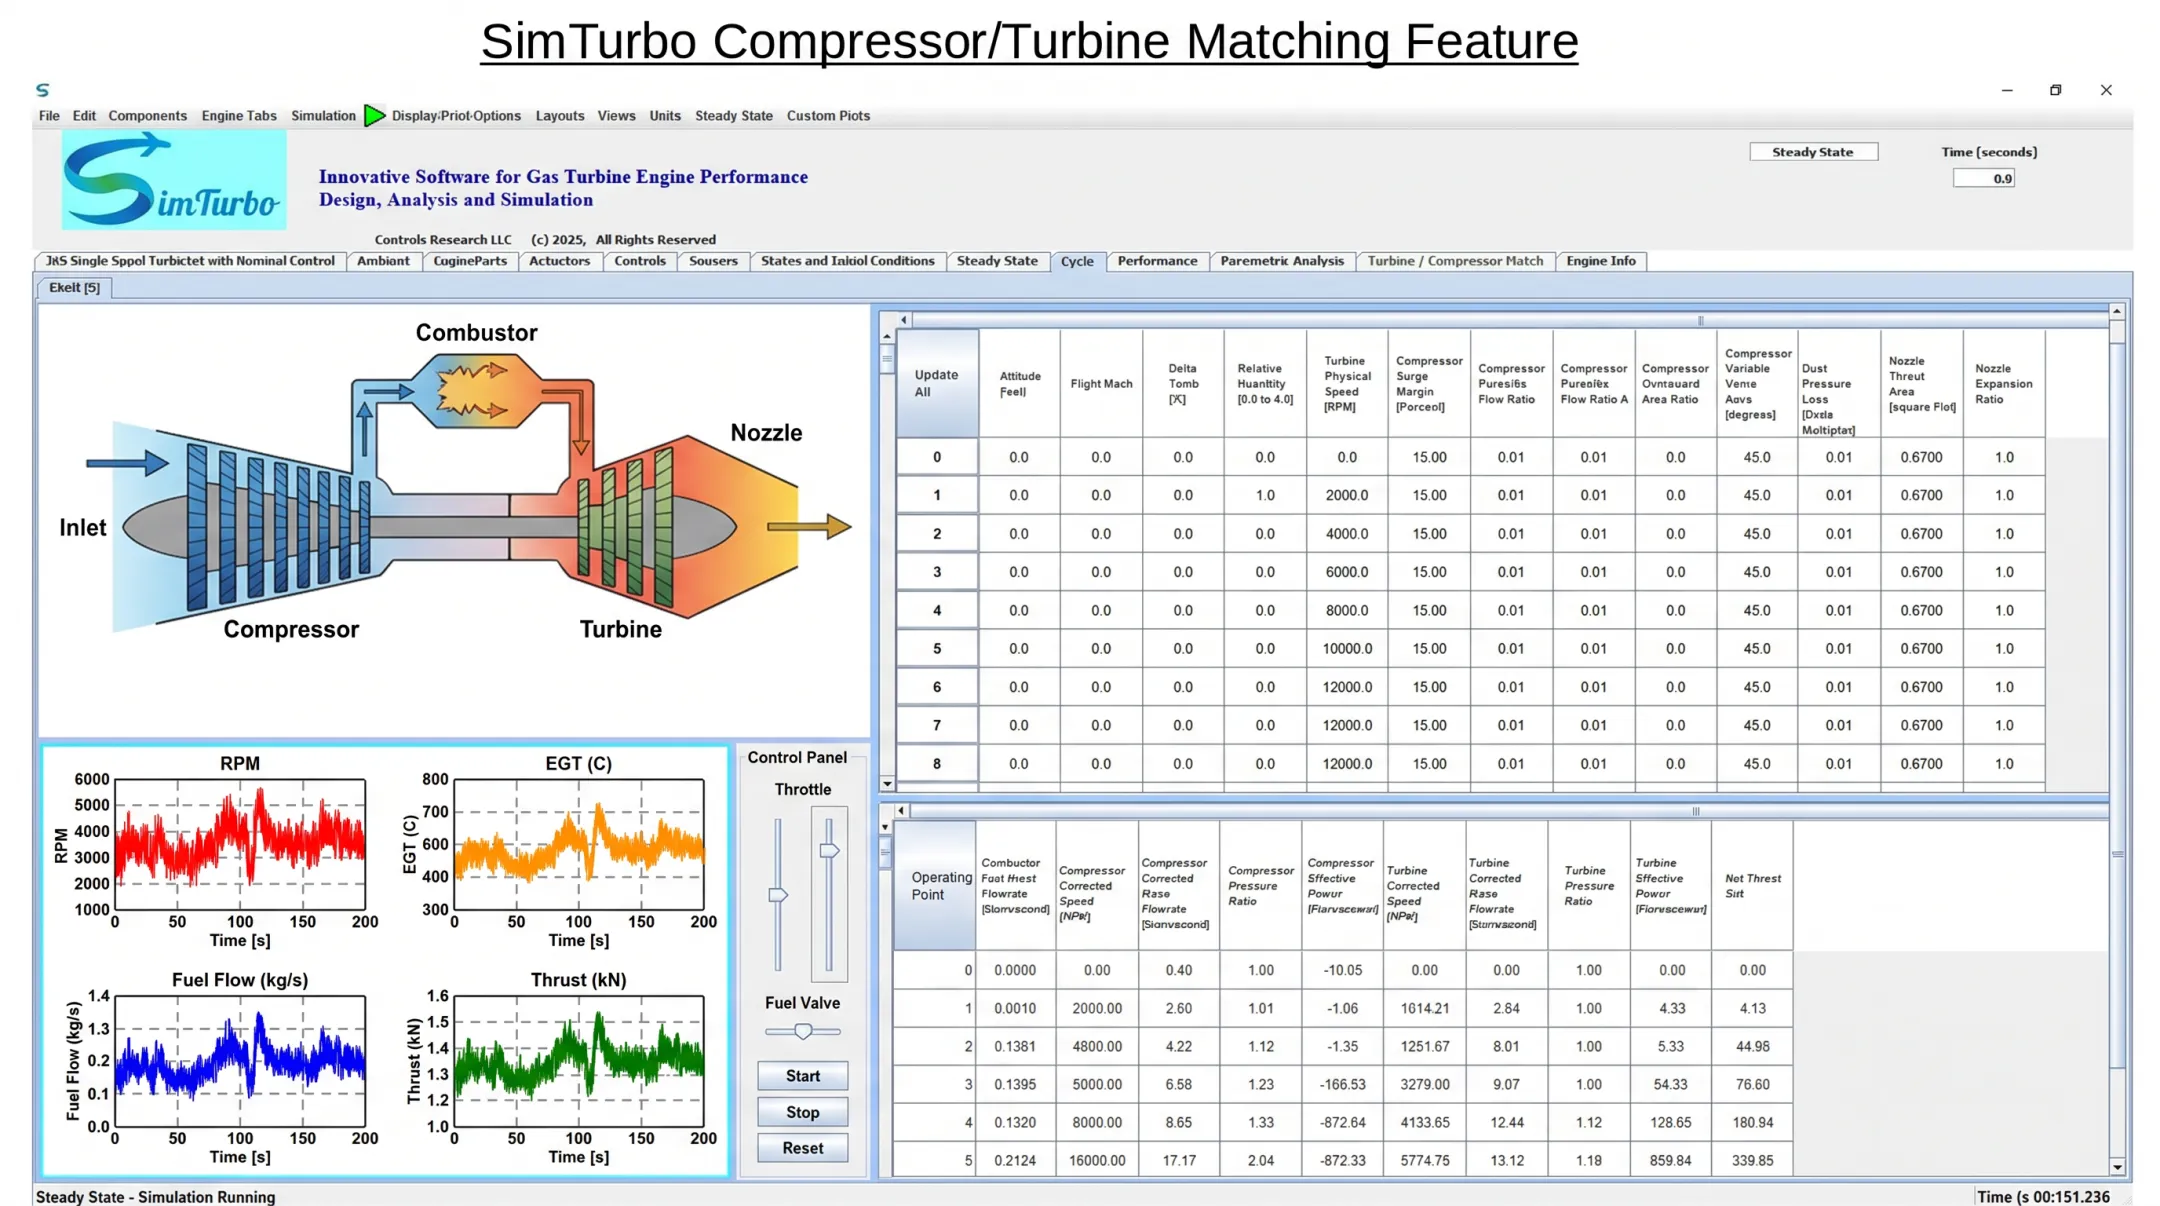The height and width of the screenshot is (1206, 2160).
Task: Click the SimTurbo logo image
Action: (x=174, y=181)
